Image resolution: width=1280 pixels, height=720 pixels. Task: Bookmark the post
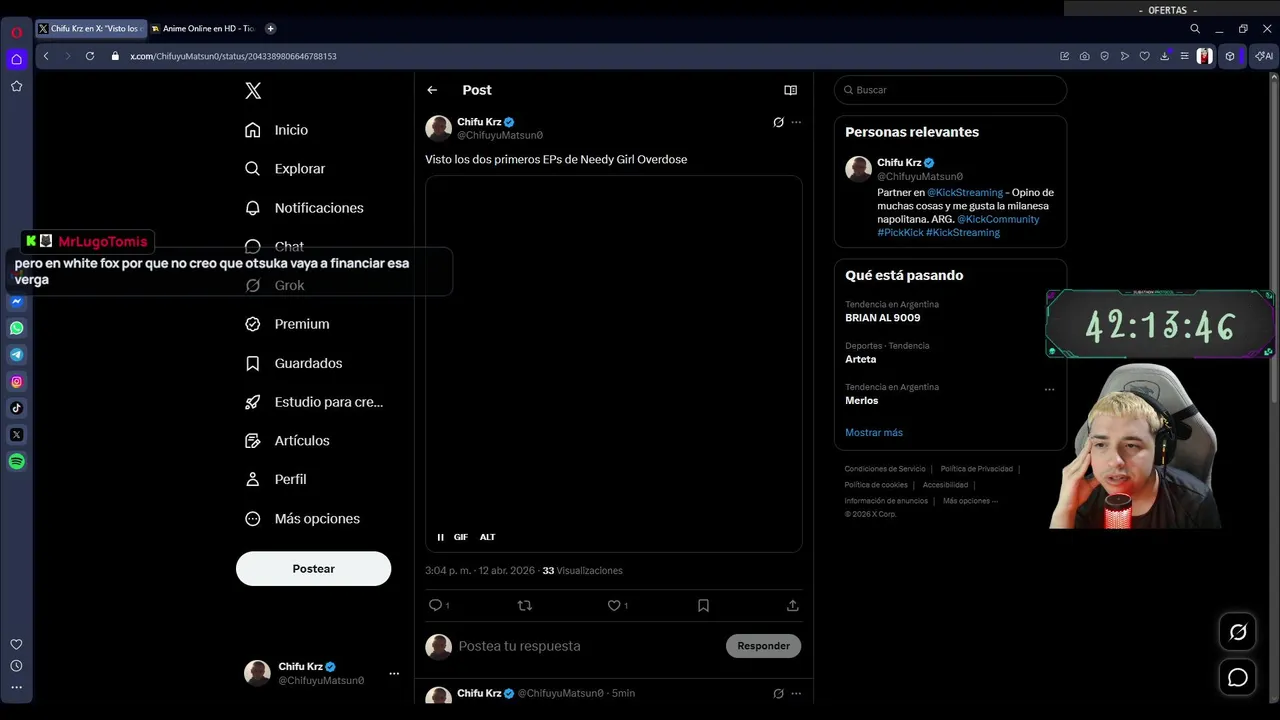(x=703, y=605)
